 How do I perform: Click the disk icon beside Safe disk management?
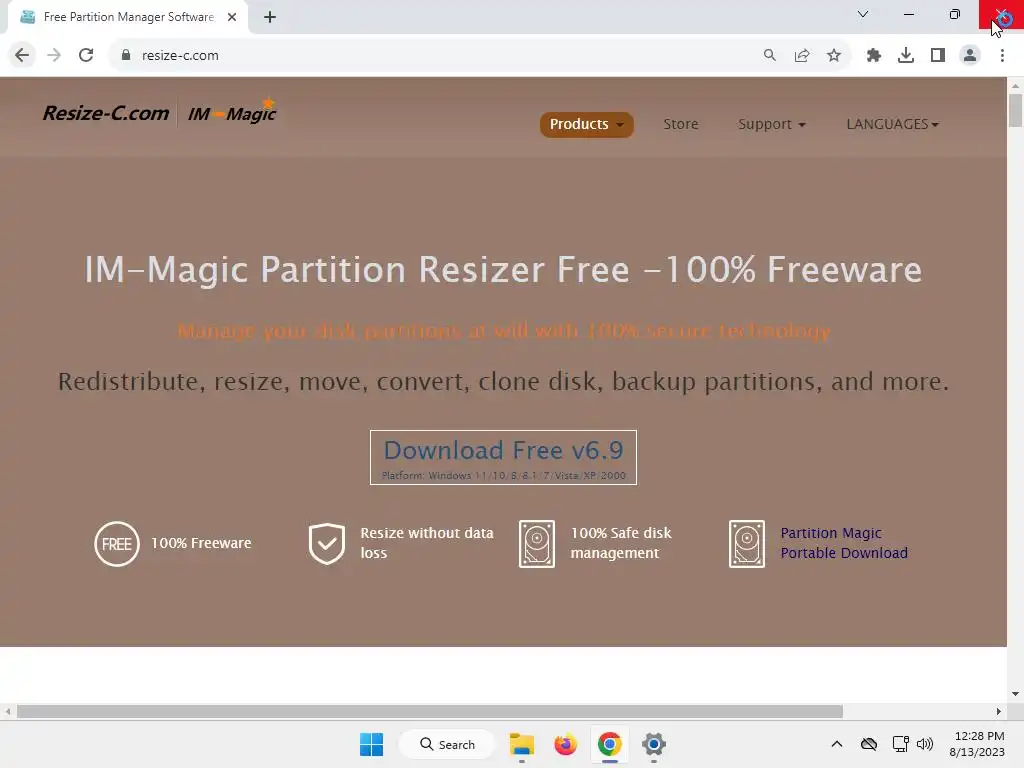coord(537,543)
